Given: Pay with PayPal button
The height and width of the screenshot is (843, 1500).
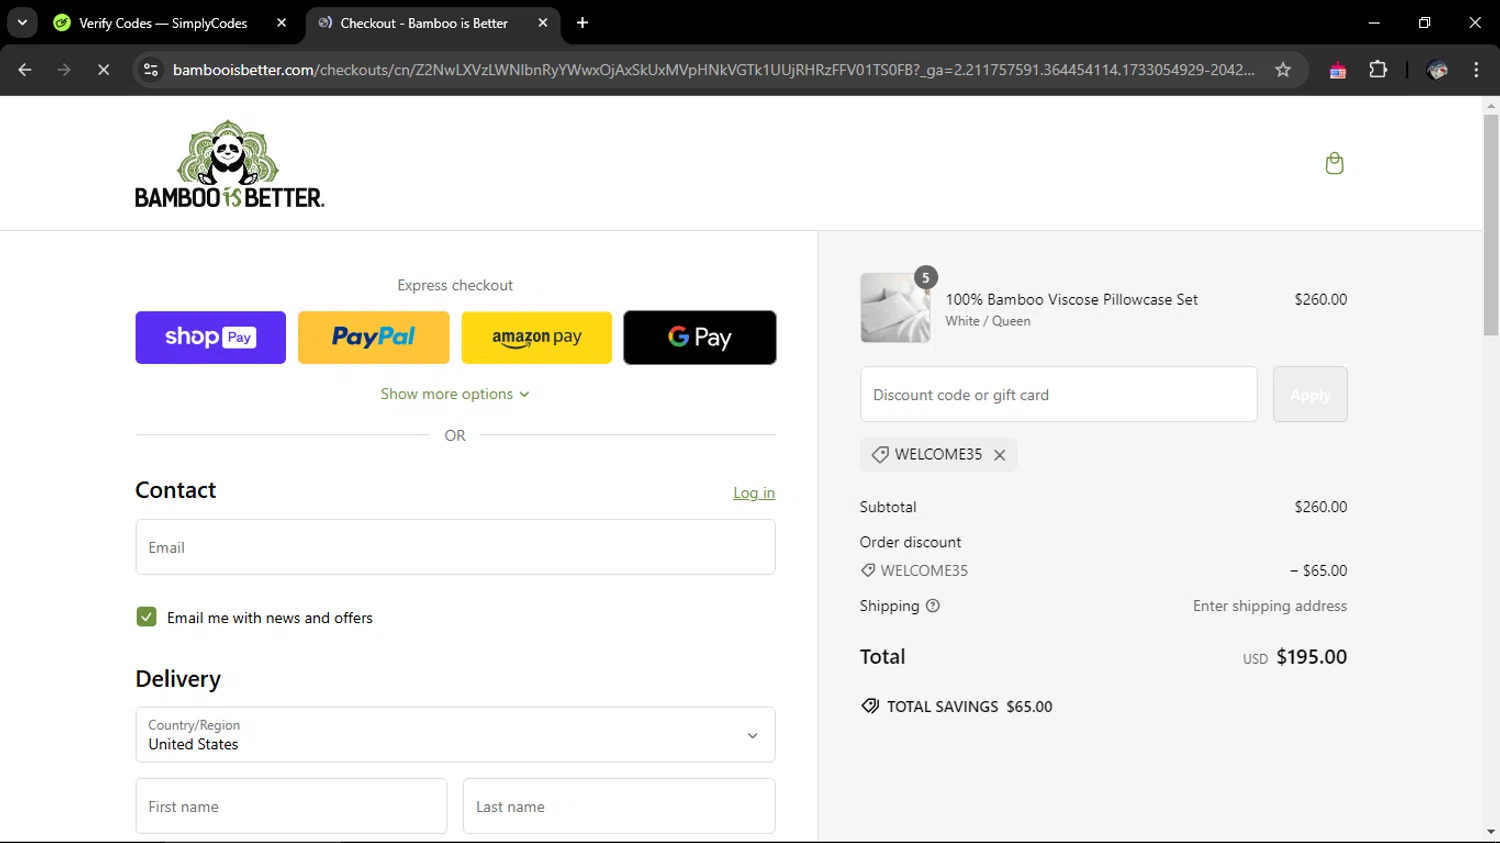Looking at the screenshot, I should 374,337.
